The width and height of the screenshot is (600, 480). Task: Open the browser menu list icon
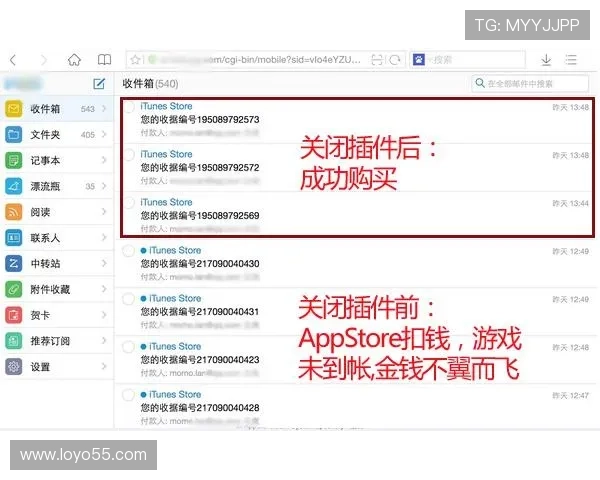pyautogui.click(x=571, y=60)
